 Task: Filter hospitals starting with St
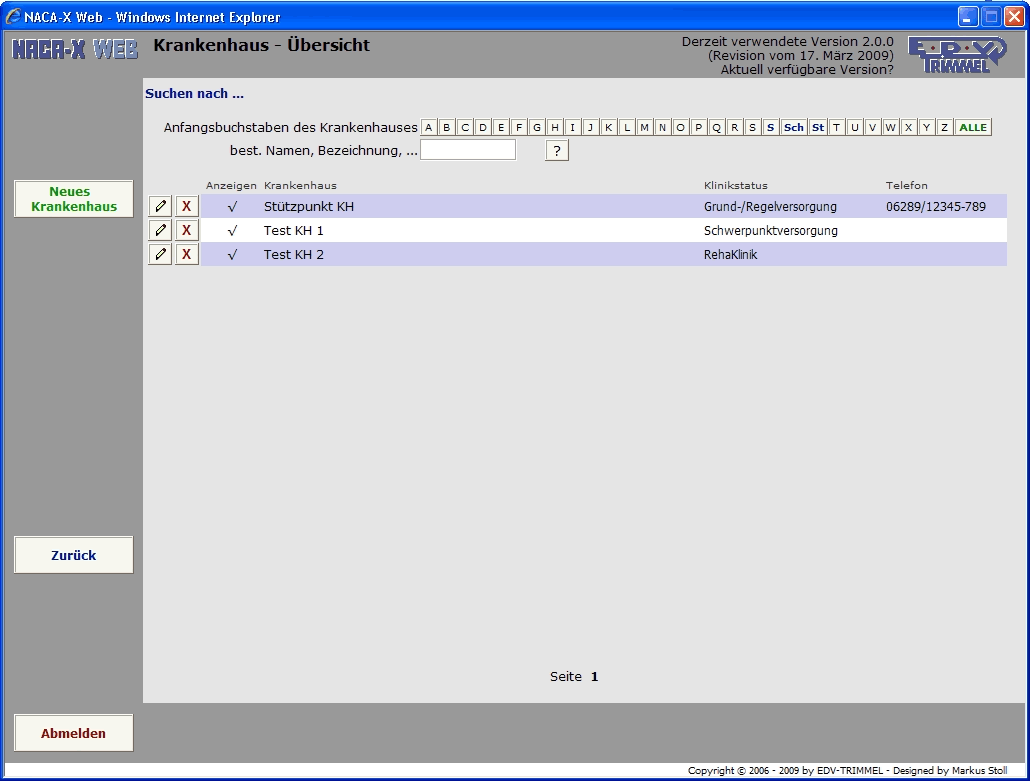click(x=818, y=127)
